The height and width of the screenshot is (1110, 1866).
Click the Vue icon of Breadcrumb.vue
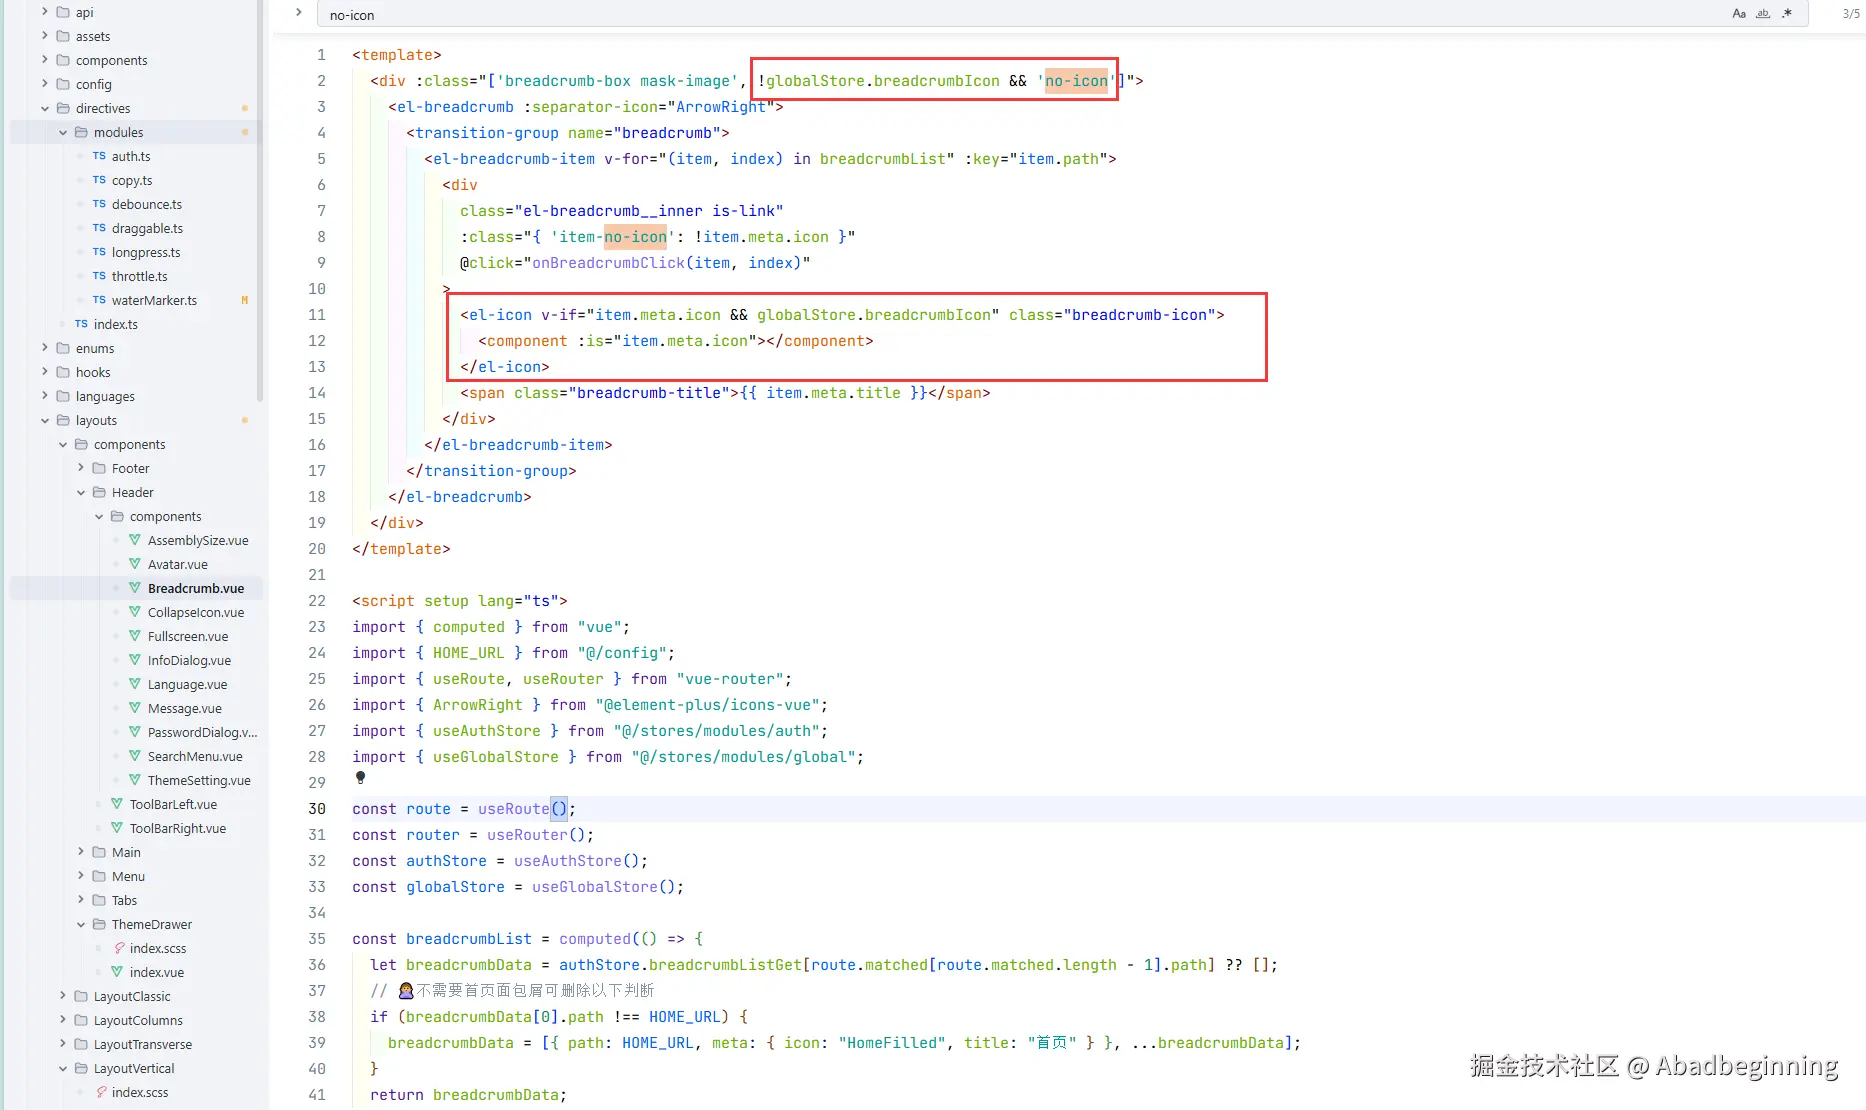[135, 588]
